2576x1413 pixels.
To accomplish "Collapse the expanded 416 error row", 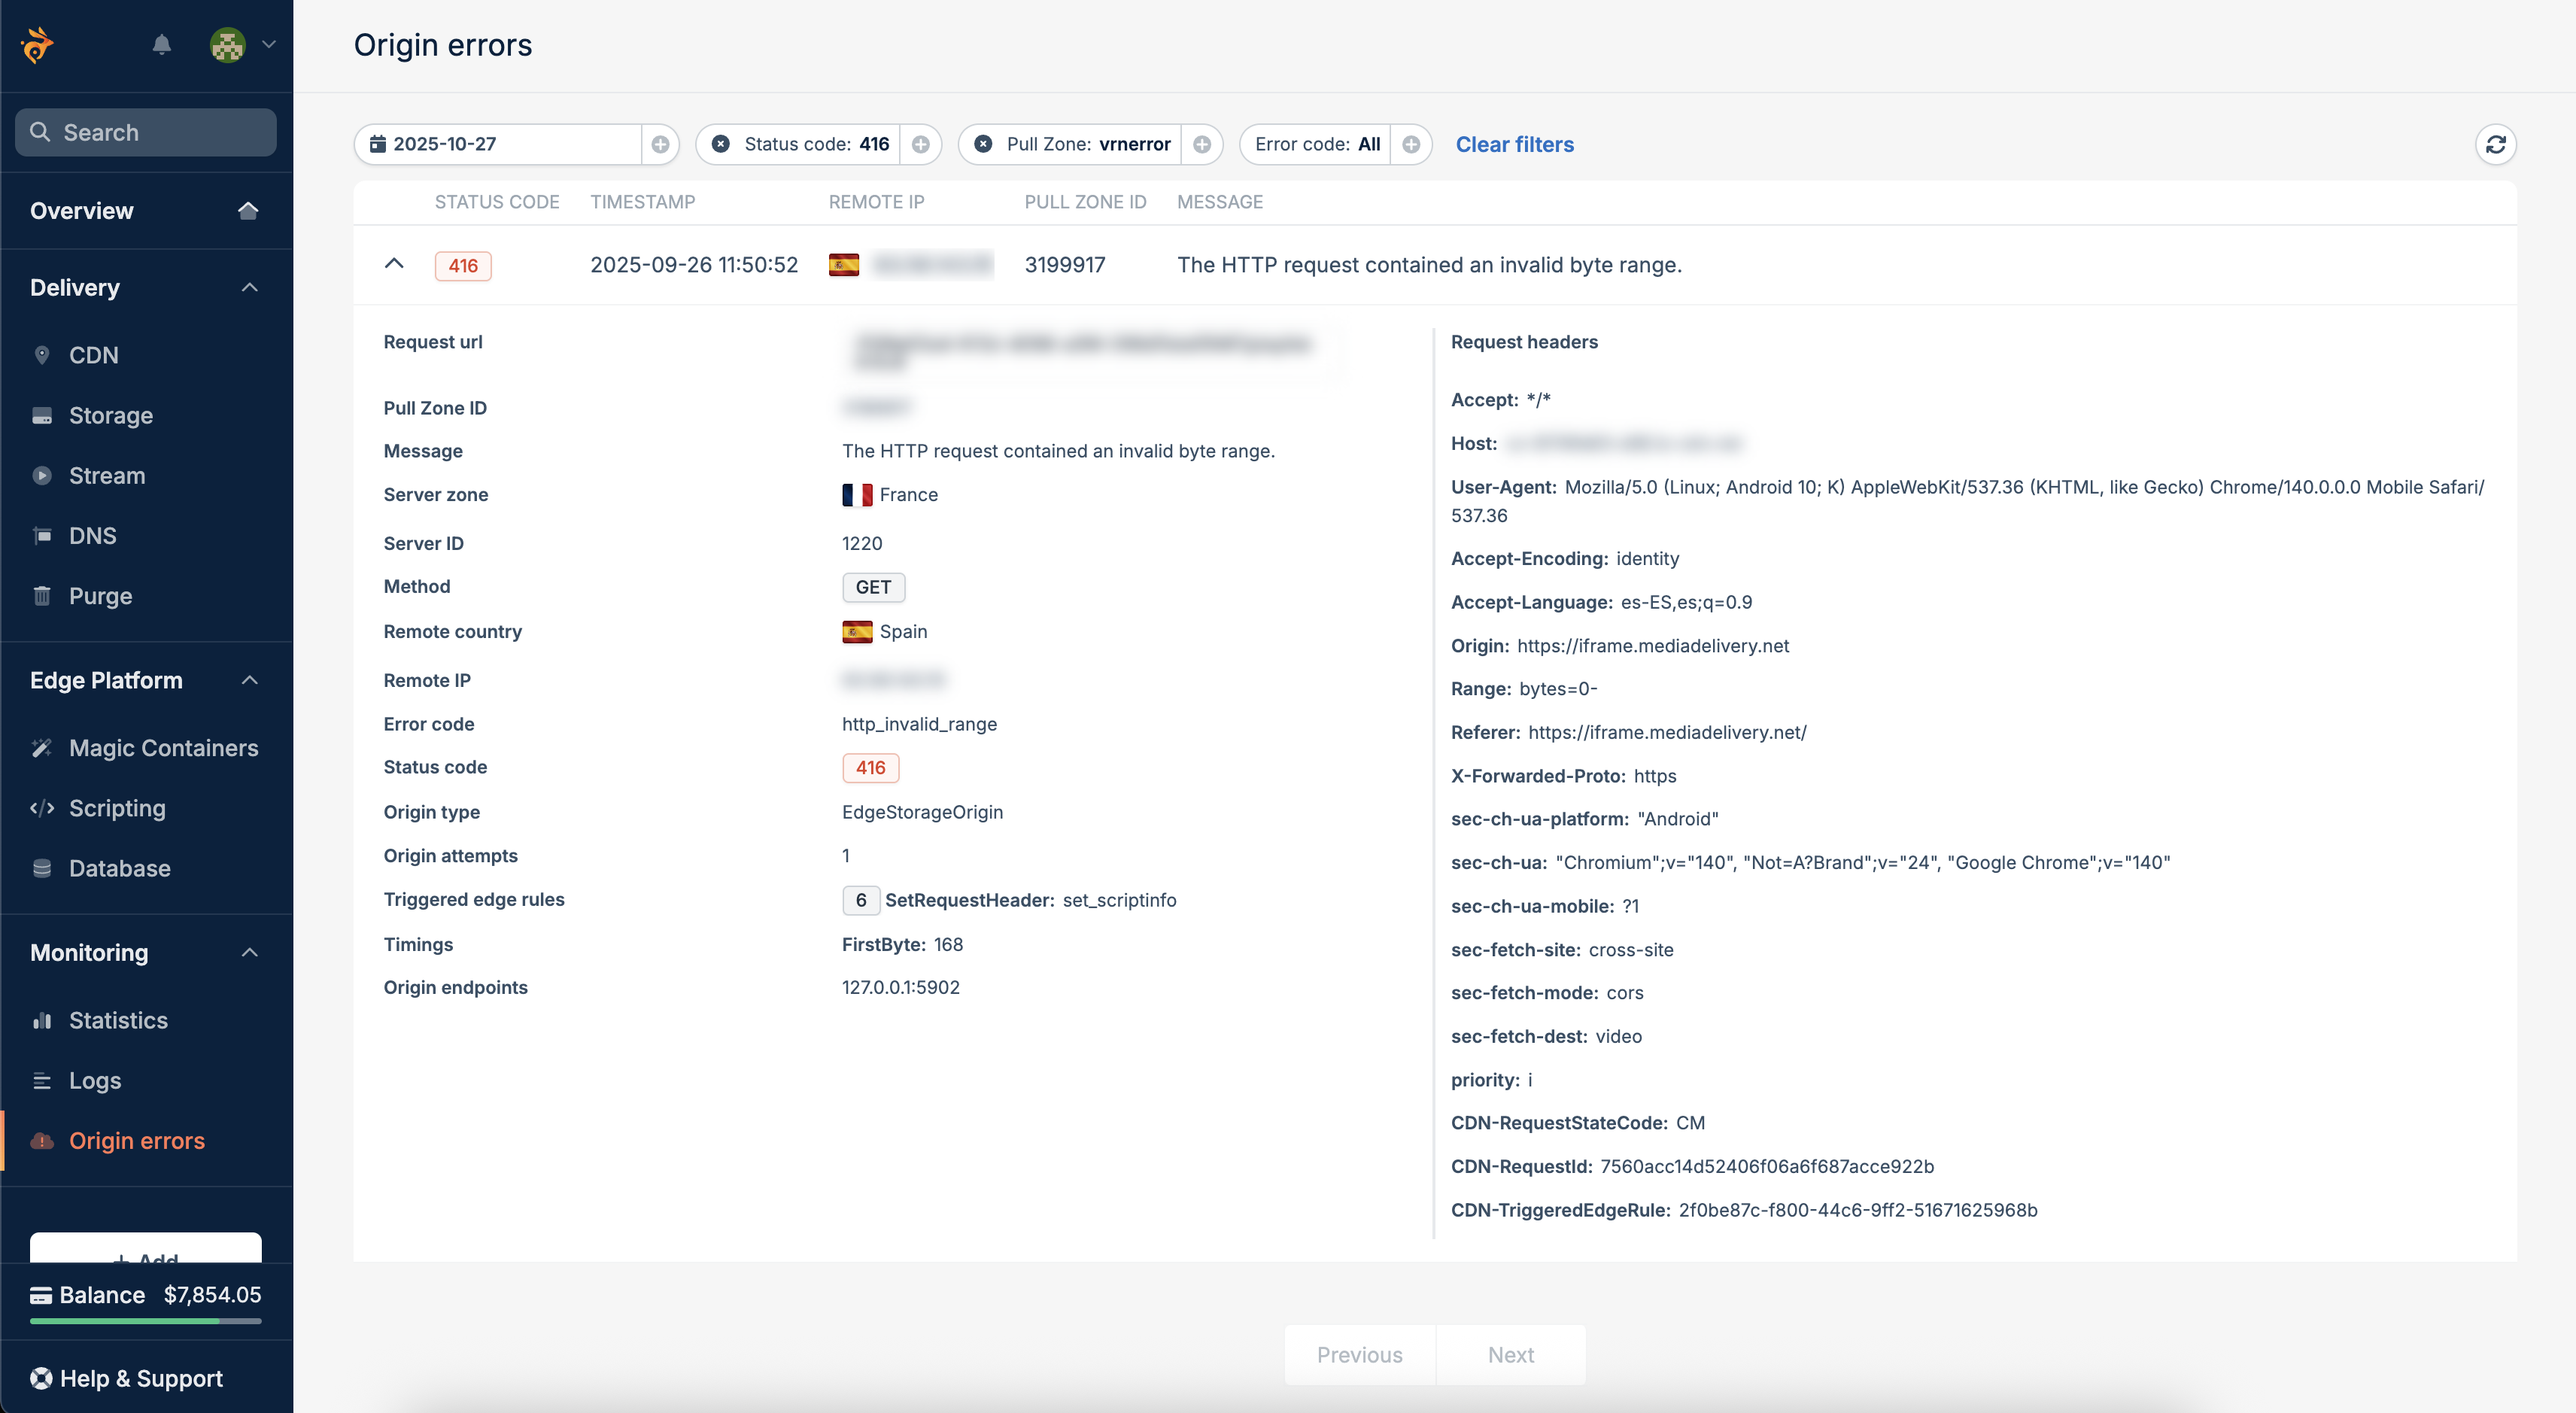I will click(x=394, y=264).
